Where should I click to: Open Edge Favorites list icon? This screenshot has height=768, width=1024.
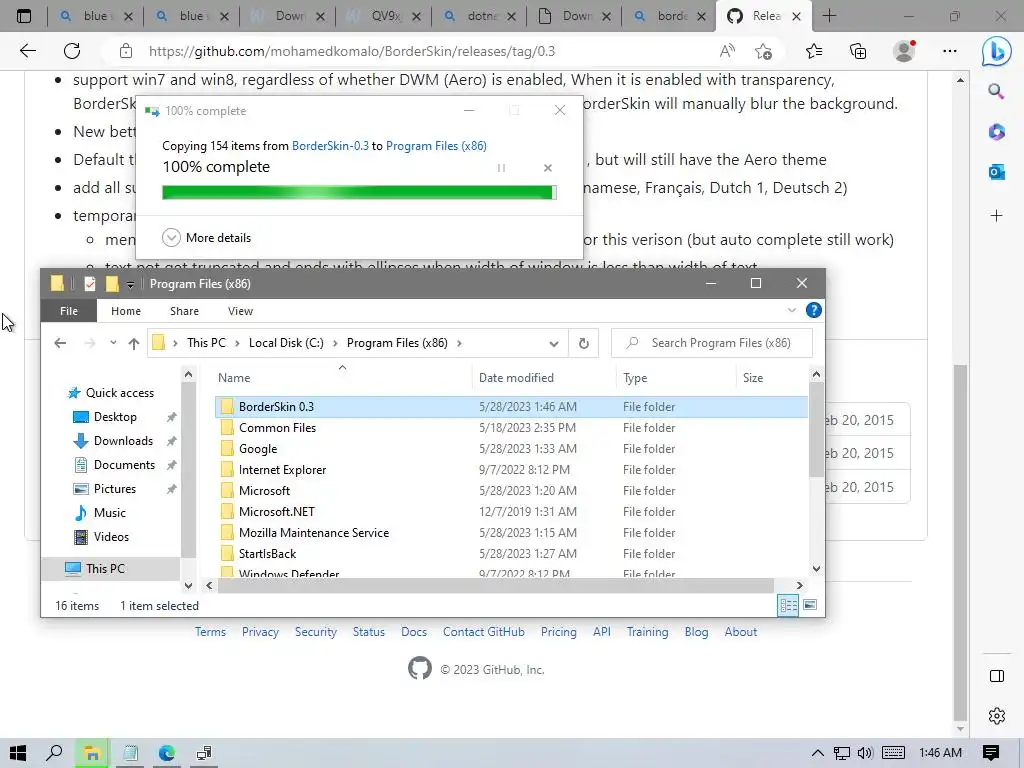click(x=814, y=51)
